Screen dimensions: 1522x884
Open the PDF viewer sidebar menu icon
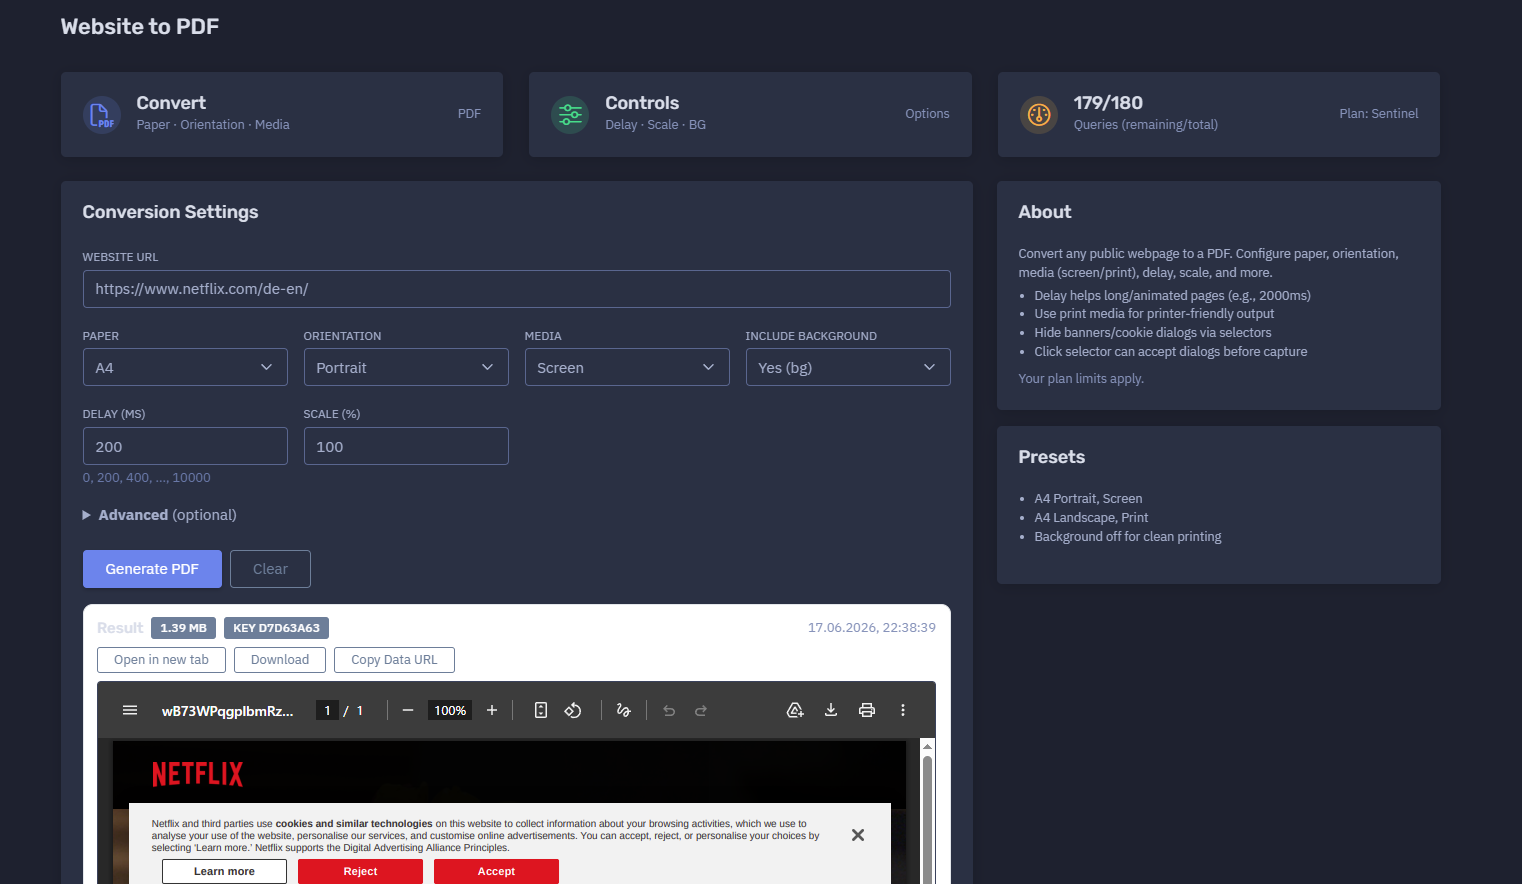(x=130, y=710)
